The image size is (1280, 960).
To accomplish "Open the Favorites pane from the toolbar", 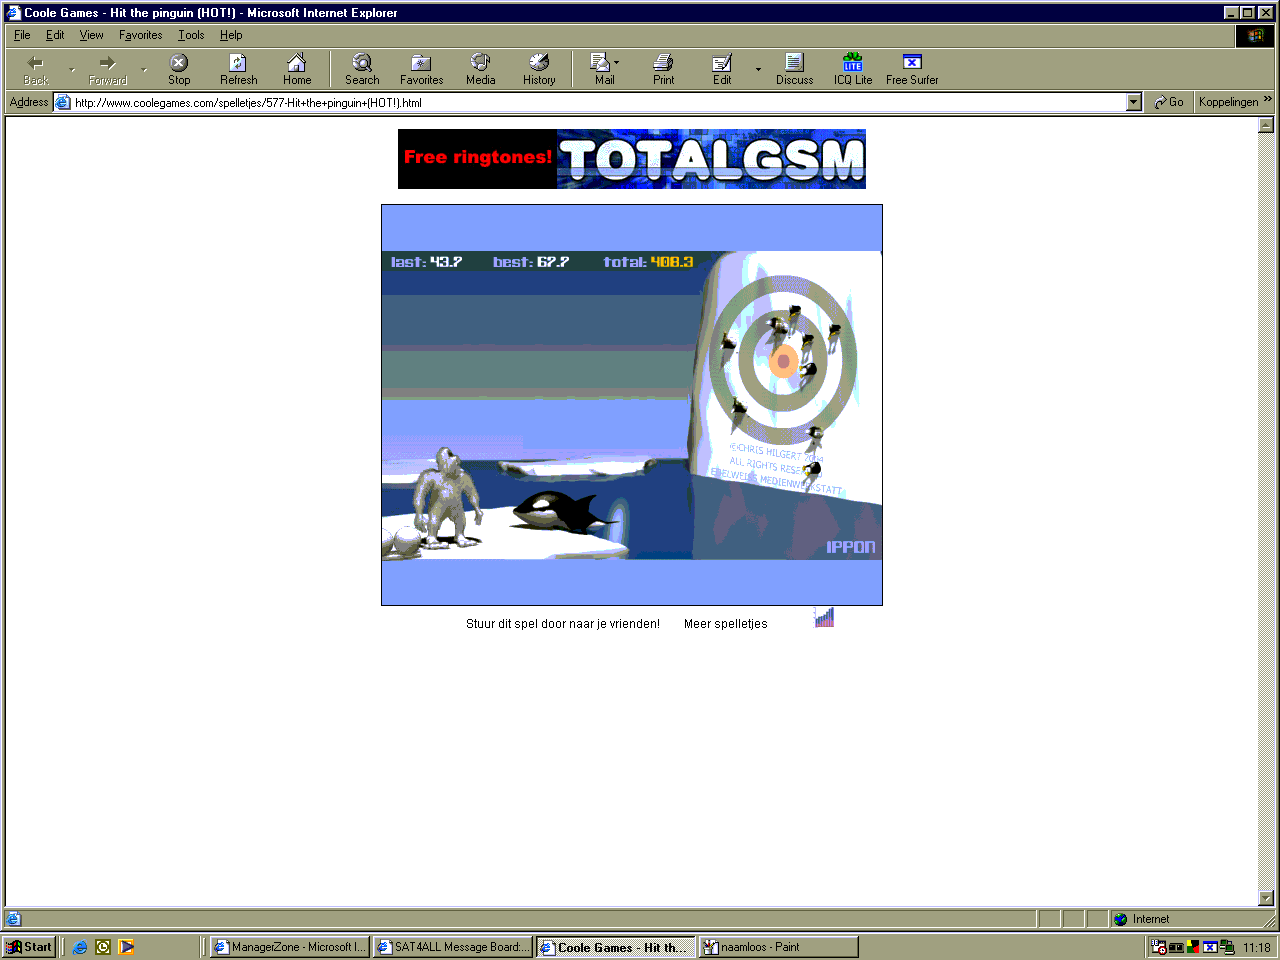I will [421, 69].
